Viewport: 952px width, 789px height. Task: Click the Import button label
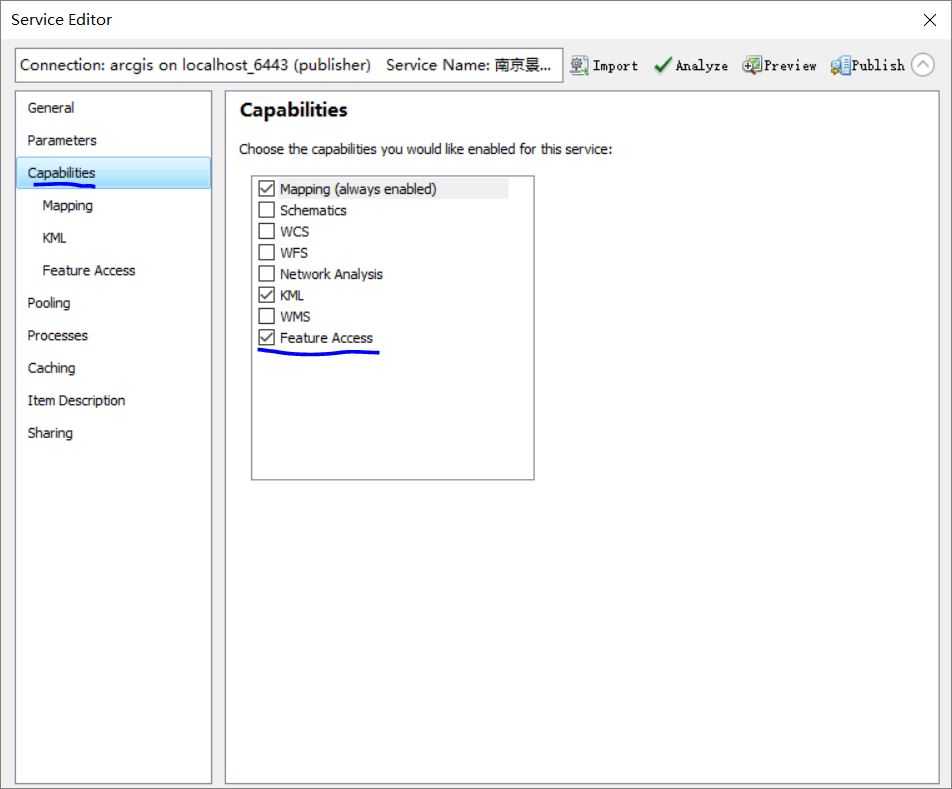coord(616,66)
